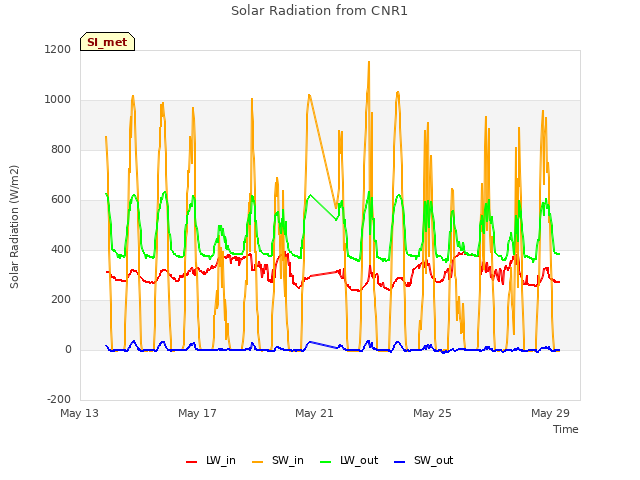Click the 1000 y-axis tick label
This screenshot has height=480, width=640.
coord(58,100)
